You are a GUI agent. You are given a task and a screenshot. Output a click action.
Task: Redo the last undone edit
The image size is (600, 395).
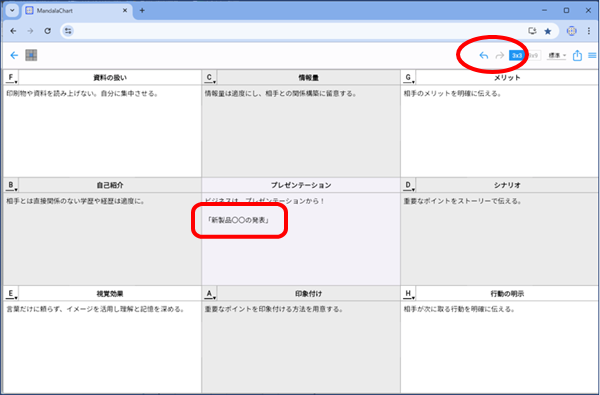coord(499,55)
